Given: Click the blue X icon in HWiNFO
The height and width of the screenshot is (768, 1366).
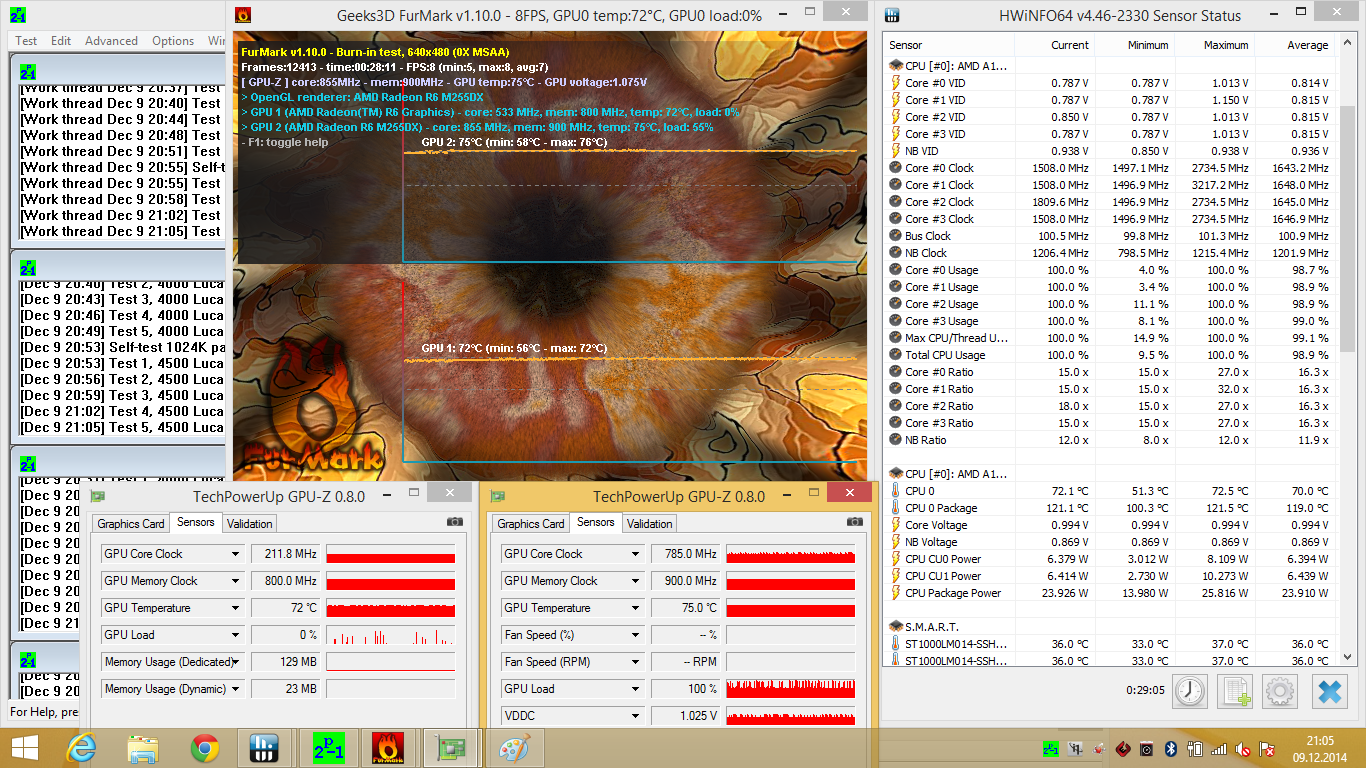Looking at the screenshot, I should pos(1329,691).
